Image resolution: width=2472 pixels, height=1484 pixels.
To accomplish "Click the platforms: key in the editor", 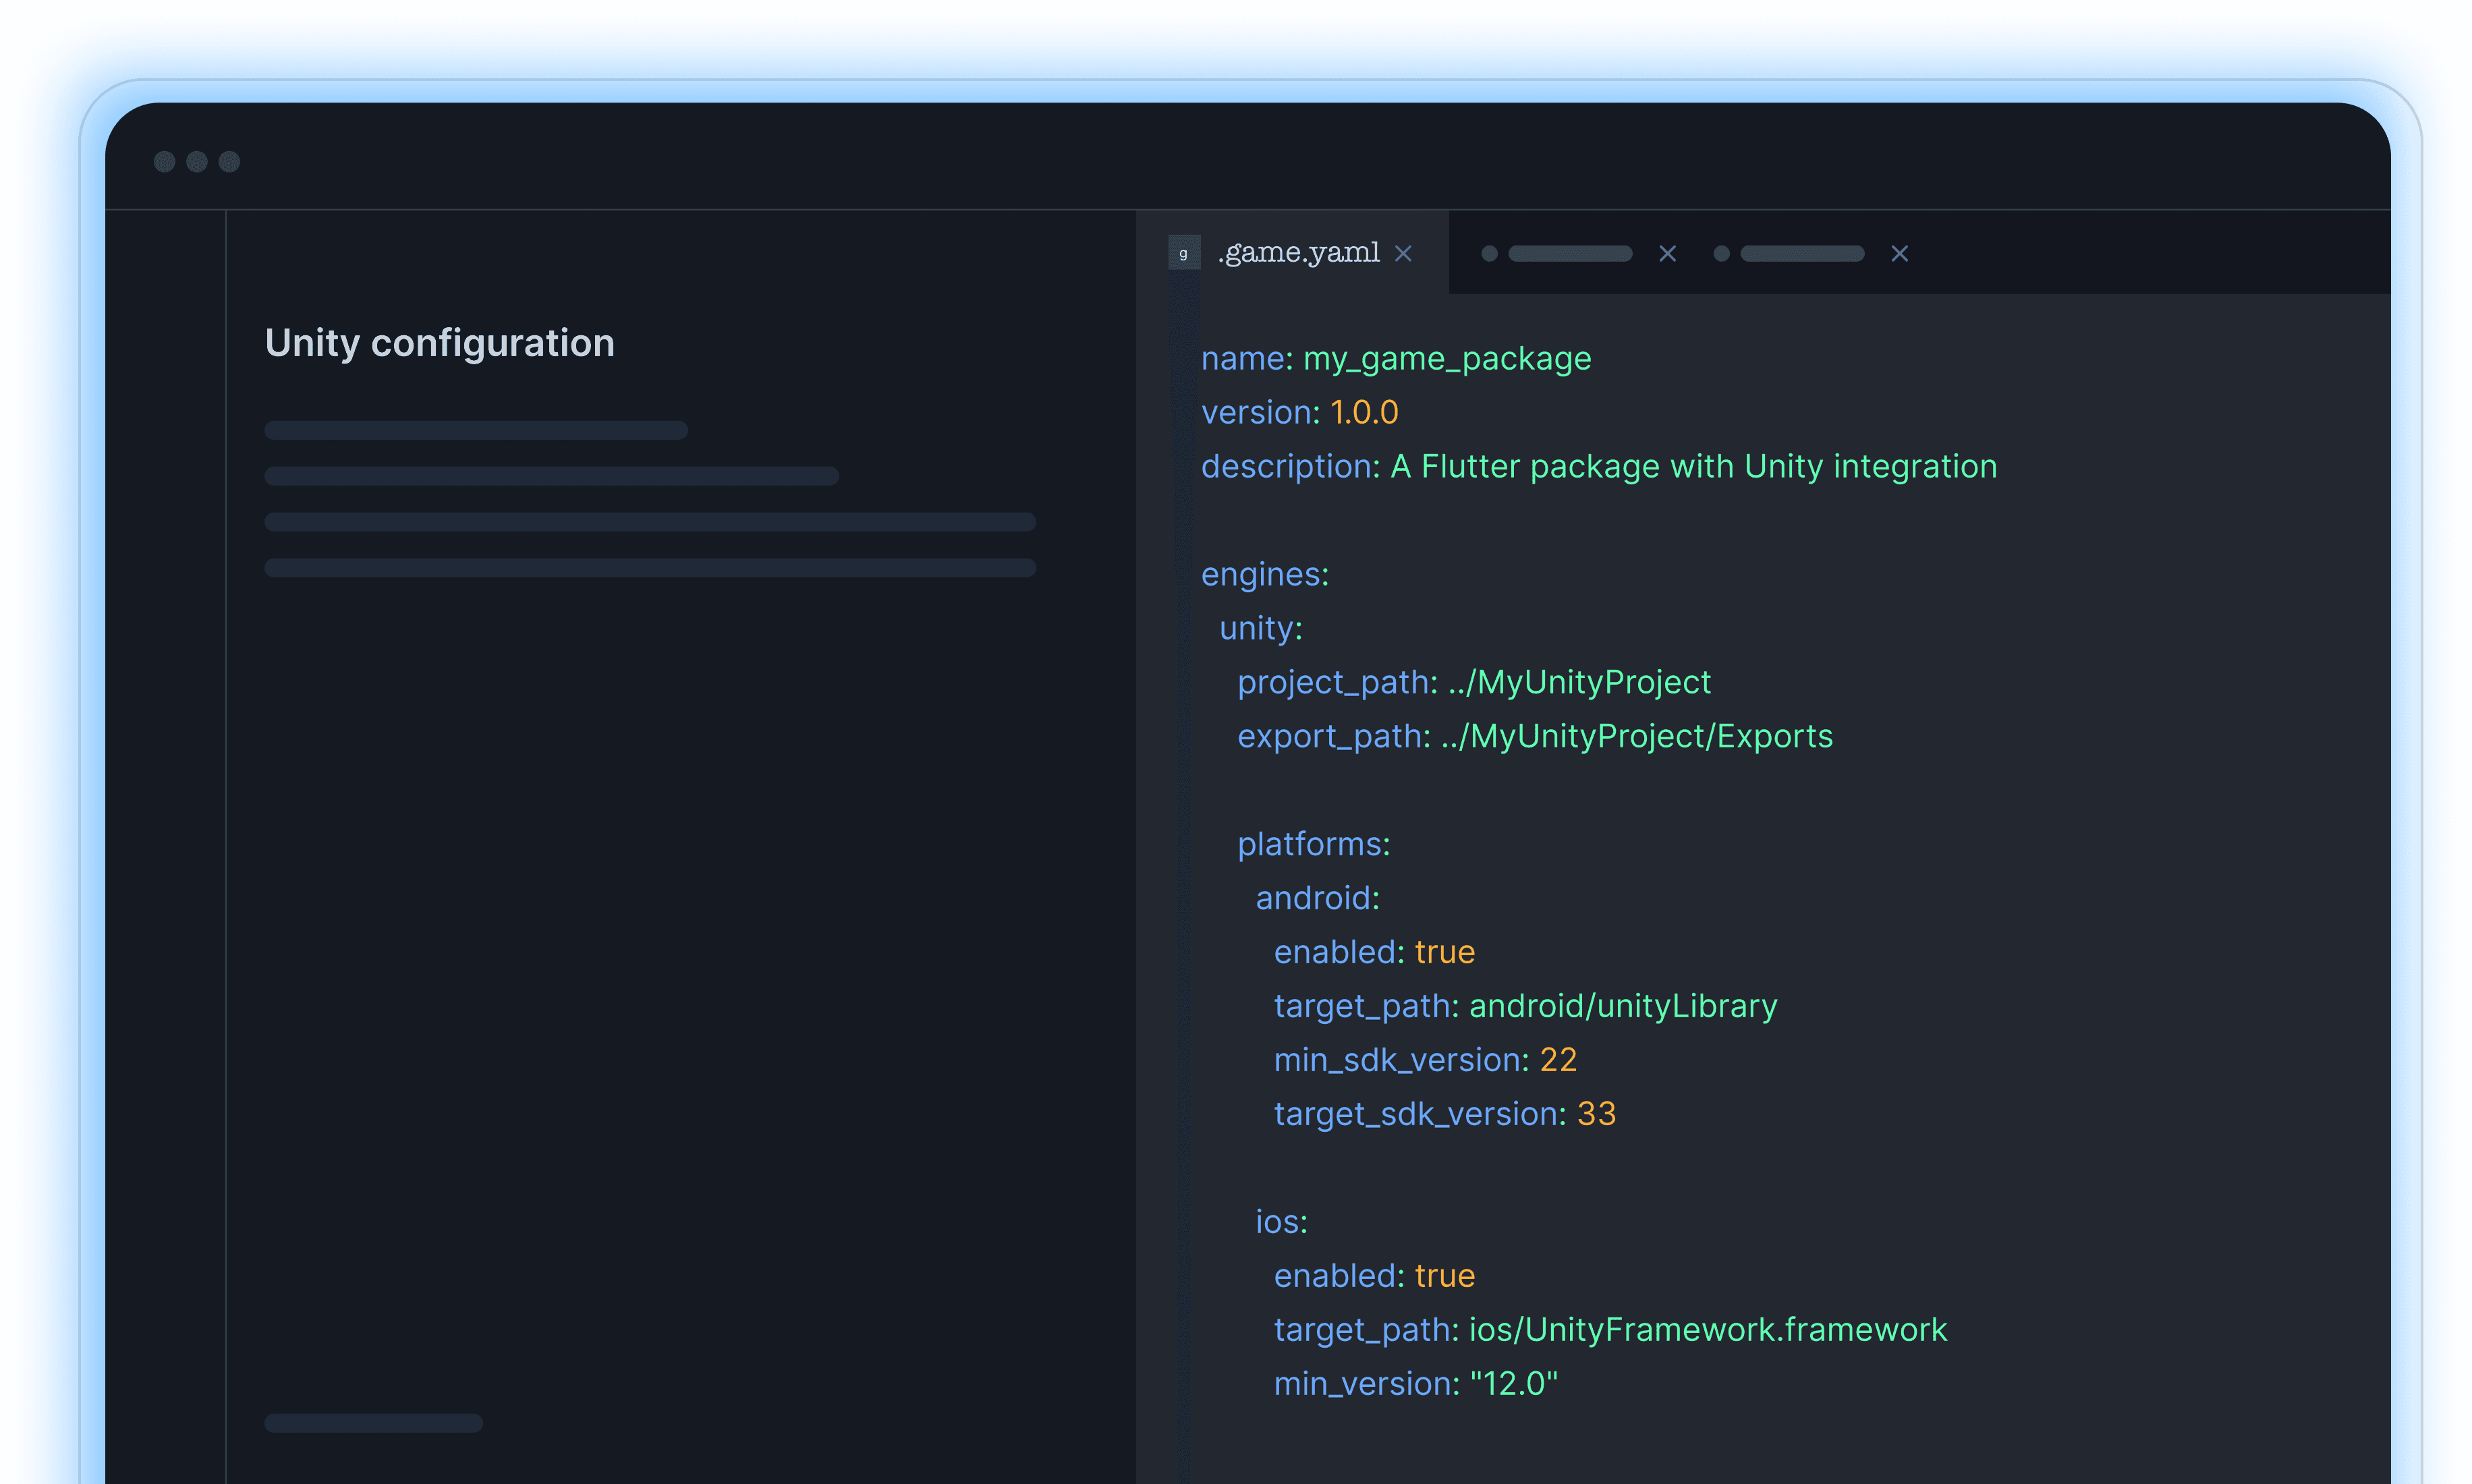I will tap(1313, 844).
